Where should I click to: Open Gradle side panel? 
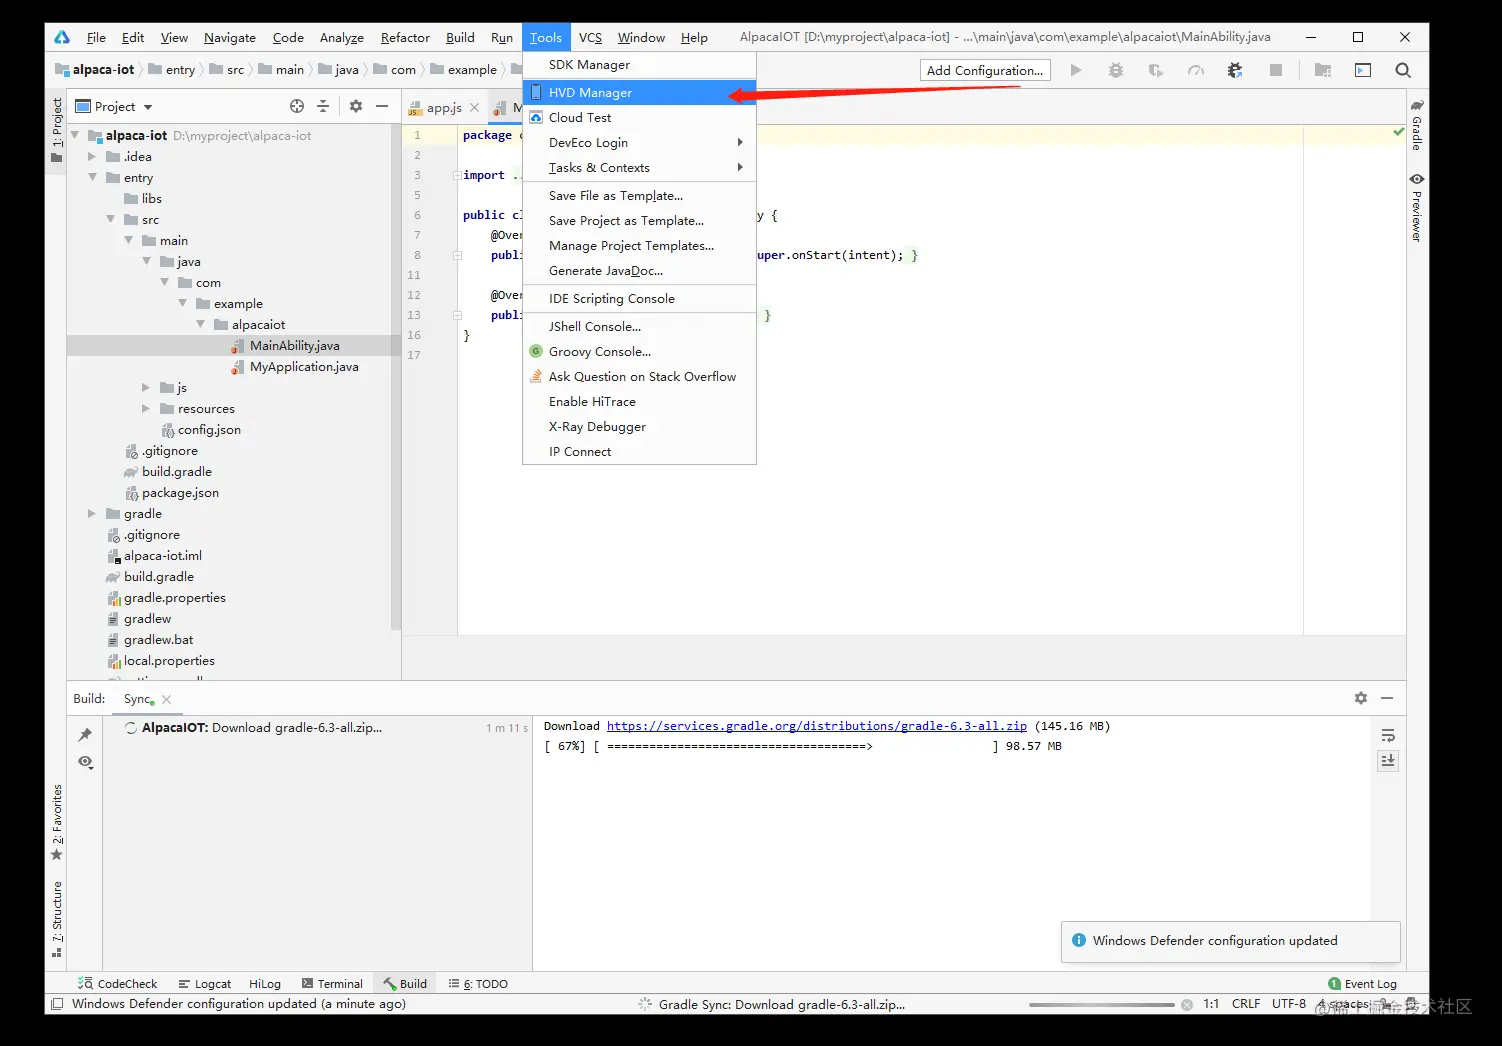point(1417,124)
